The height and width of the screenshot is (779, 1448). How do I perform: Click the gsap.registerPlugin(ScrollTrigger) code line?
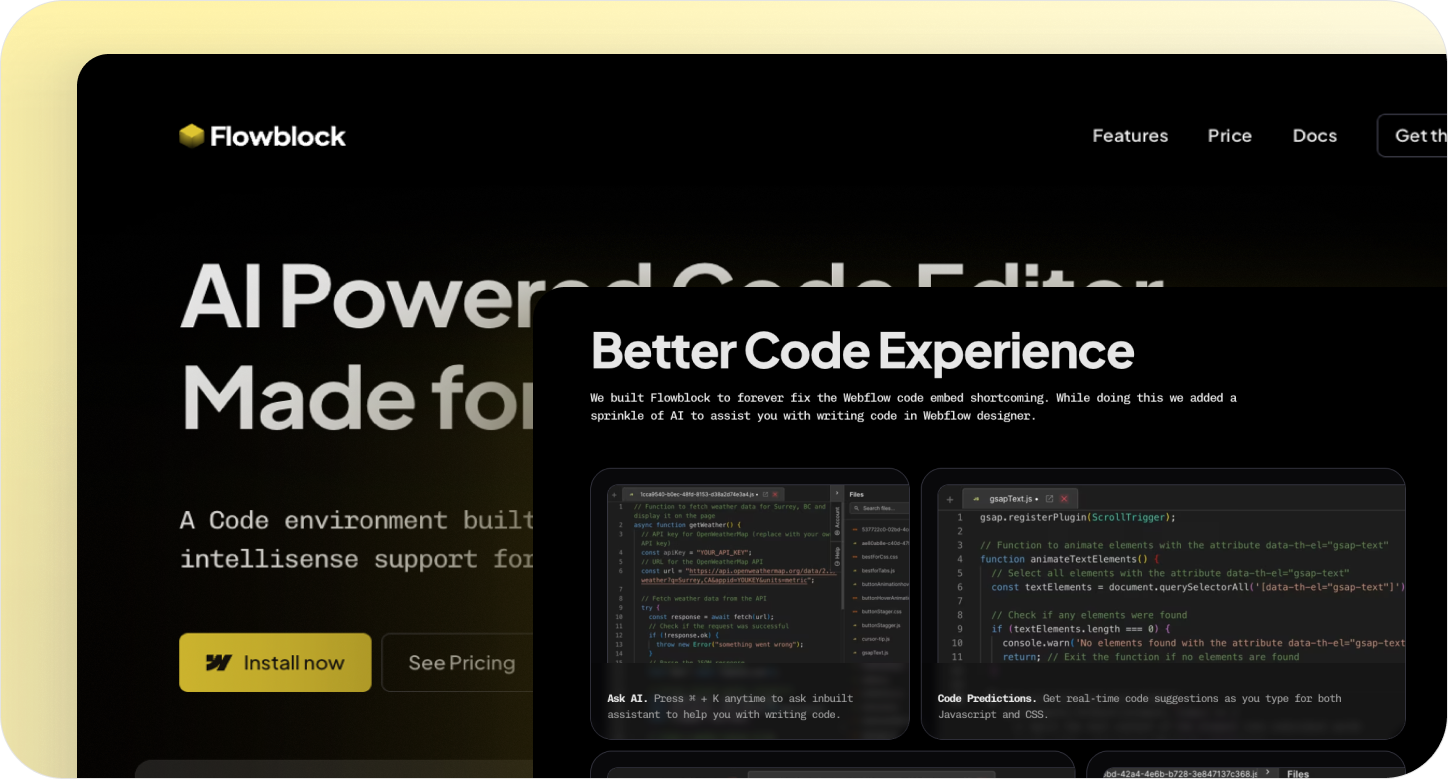[x=1078, y=517]
